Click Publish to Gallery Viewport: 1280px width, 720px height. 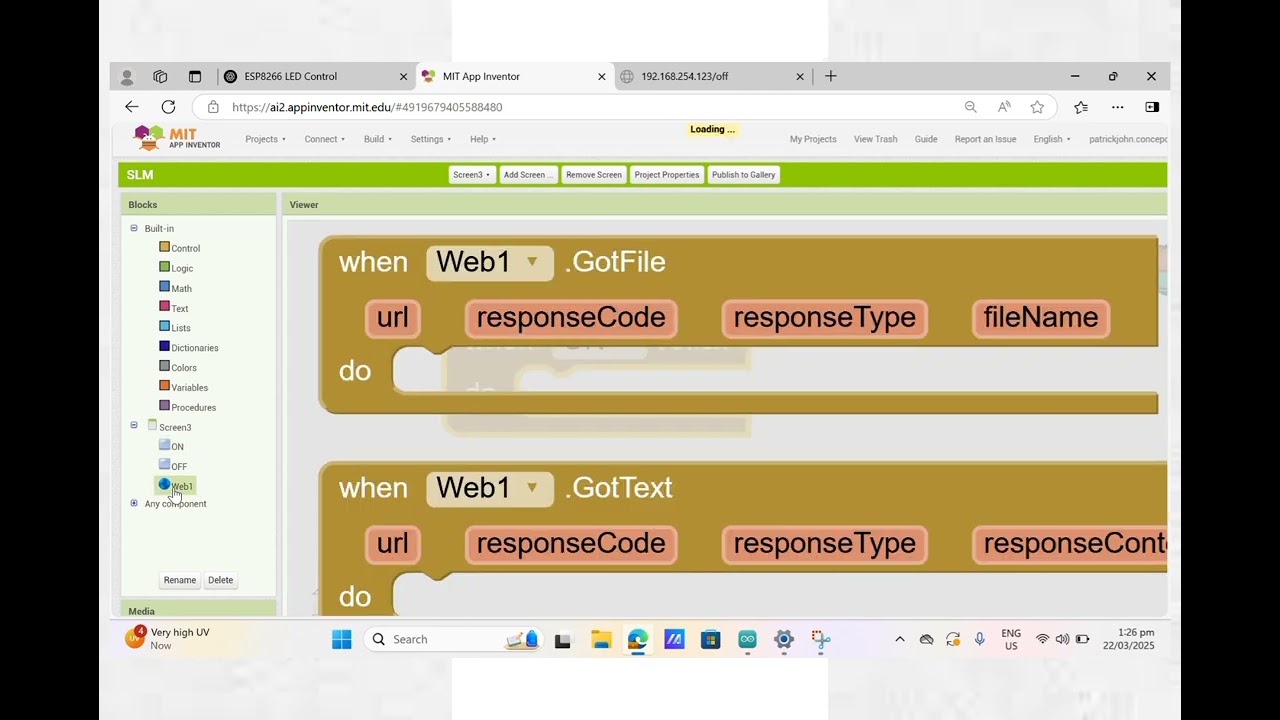coord(744,175)
